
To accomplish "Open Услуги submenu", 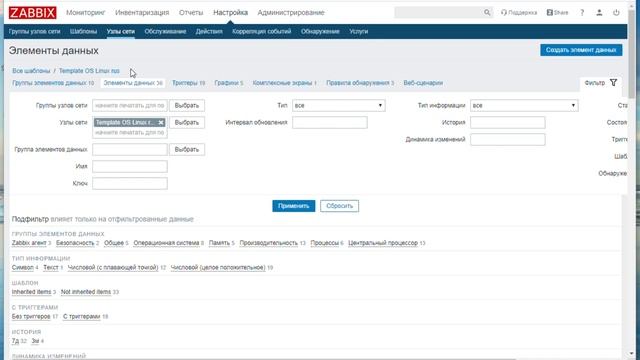I will (359, 31).
